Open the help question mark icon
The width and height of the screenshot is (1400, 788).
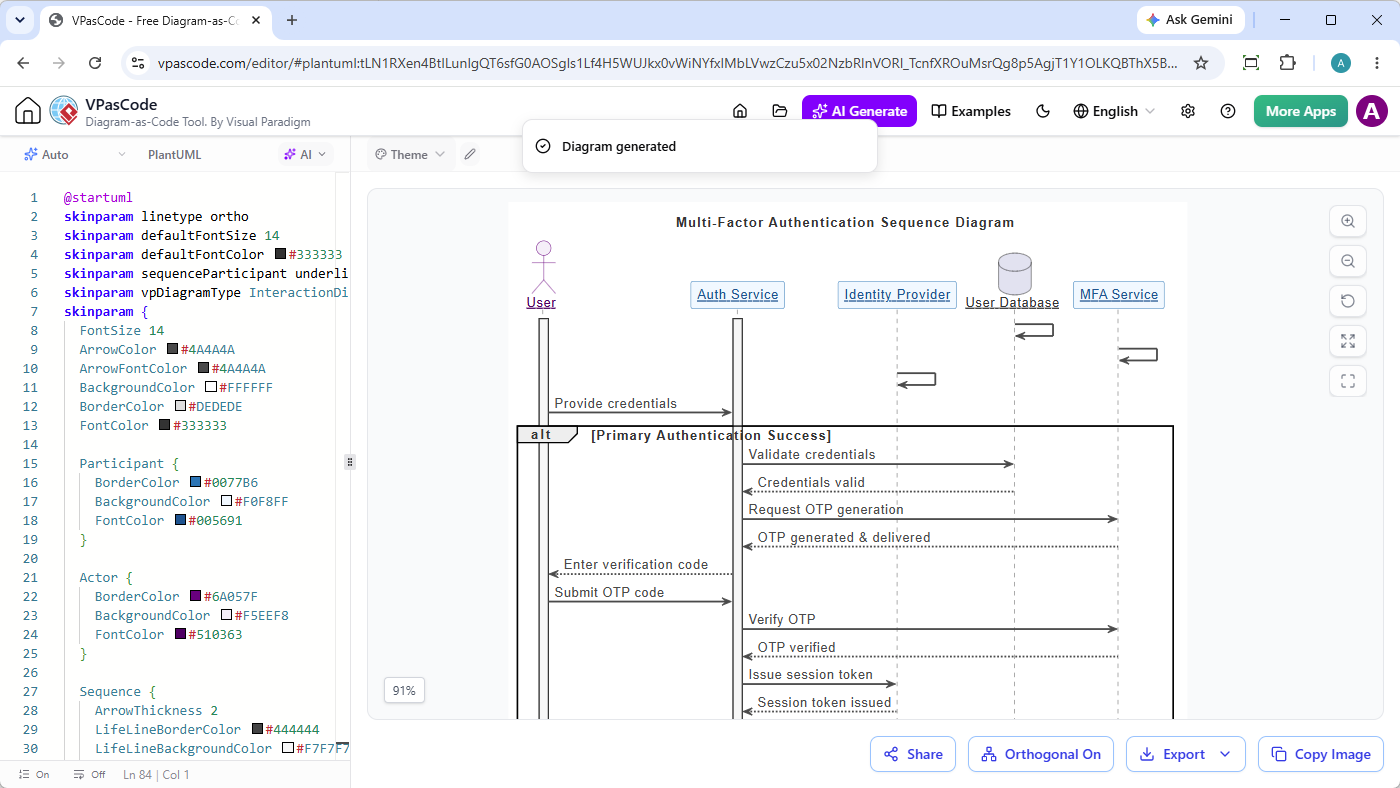tap(1228, 111)
